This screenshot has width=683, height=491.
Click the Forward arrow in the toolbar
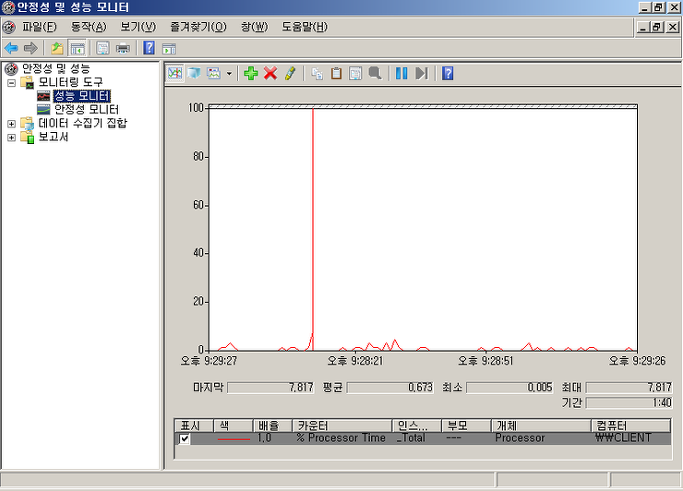click(x=30, y=48)
